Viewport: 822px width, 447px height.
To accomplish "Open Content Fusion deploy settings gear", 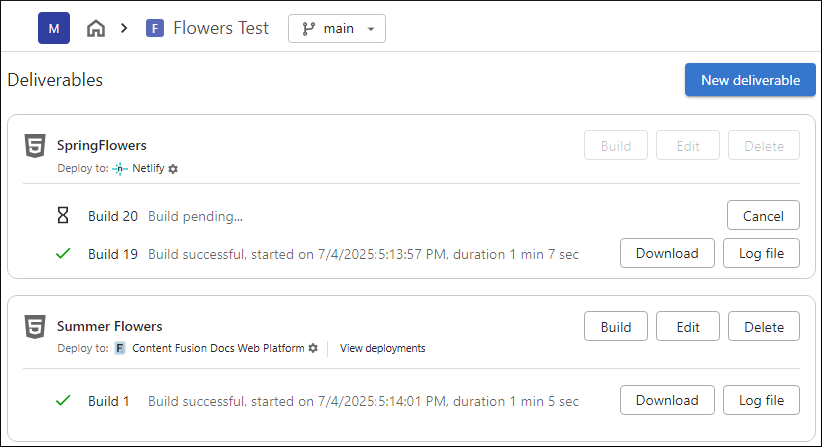I will [x=313, y=349].
